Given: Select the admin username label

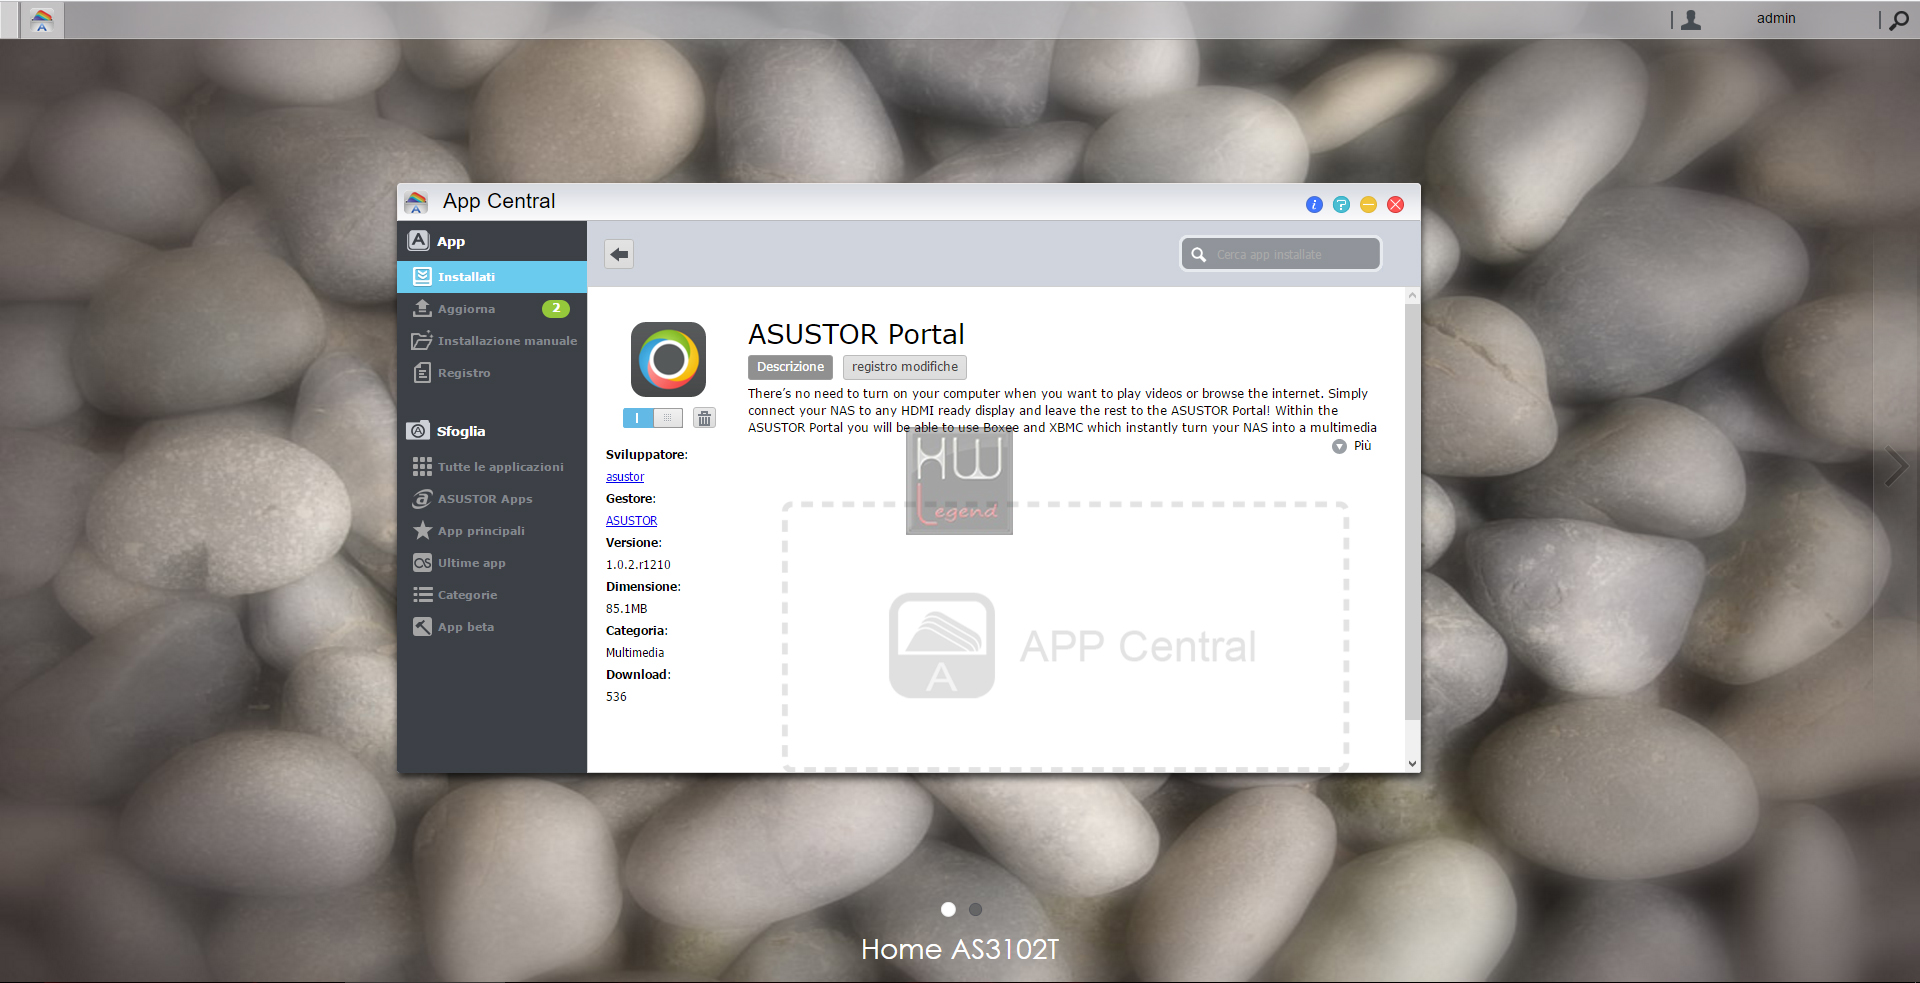Looking at the screenshot, I should [1776, 18].
